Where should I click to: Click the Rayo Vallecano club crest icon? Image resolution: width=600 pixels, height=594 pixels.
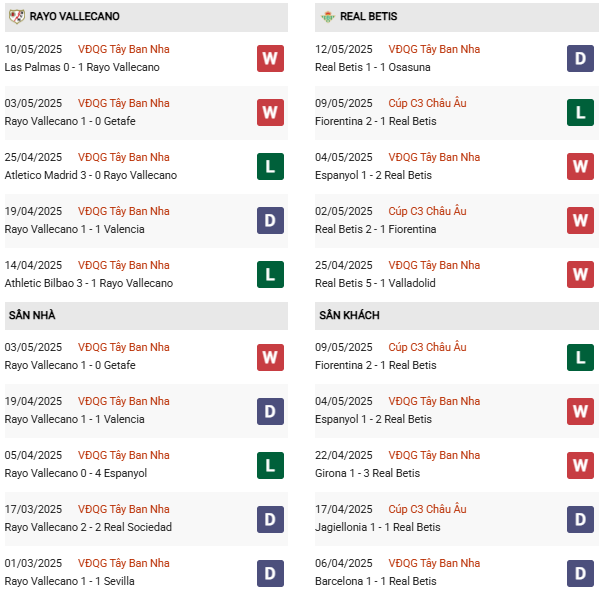(16, 16)
